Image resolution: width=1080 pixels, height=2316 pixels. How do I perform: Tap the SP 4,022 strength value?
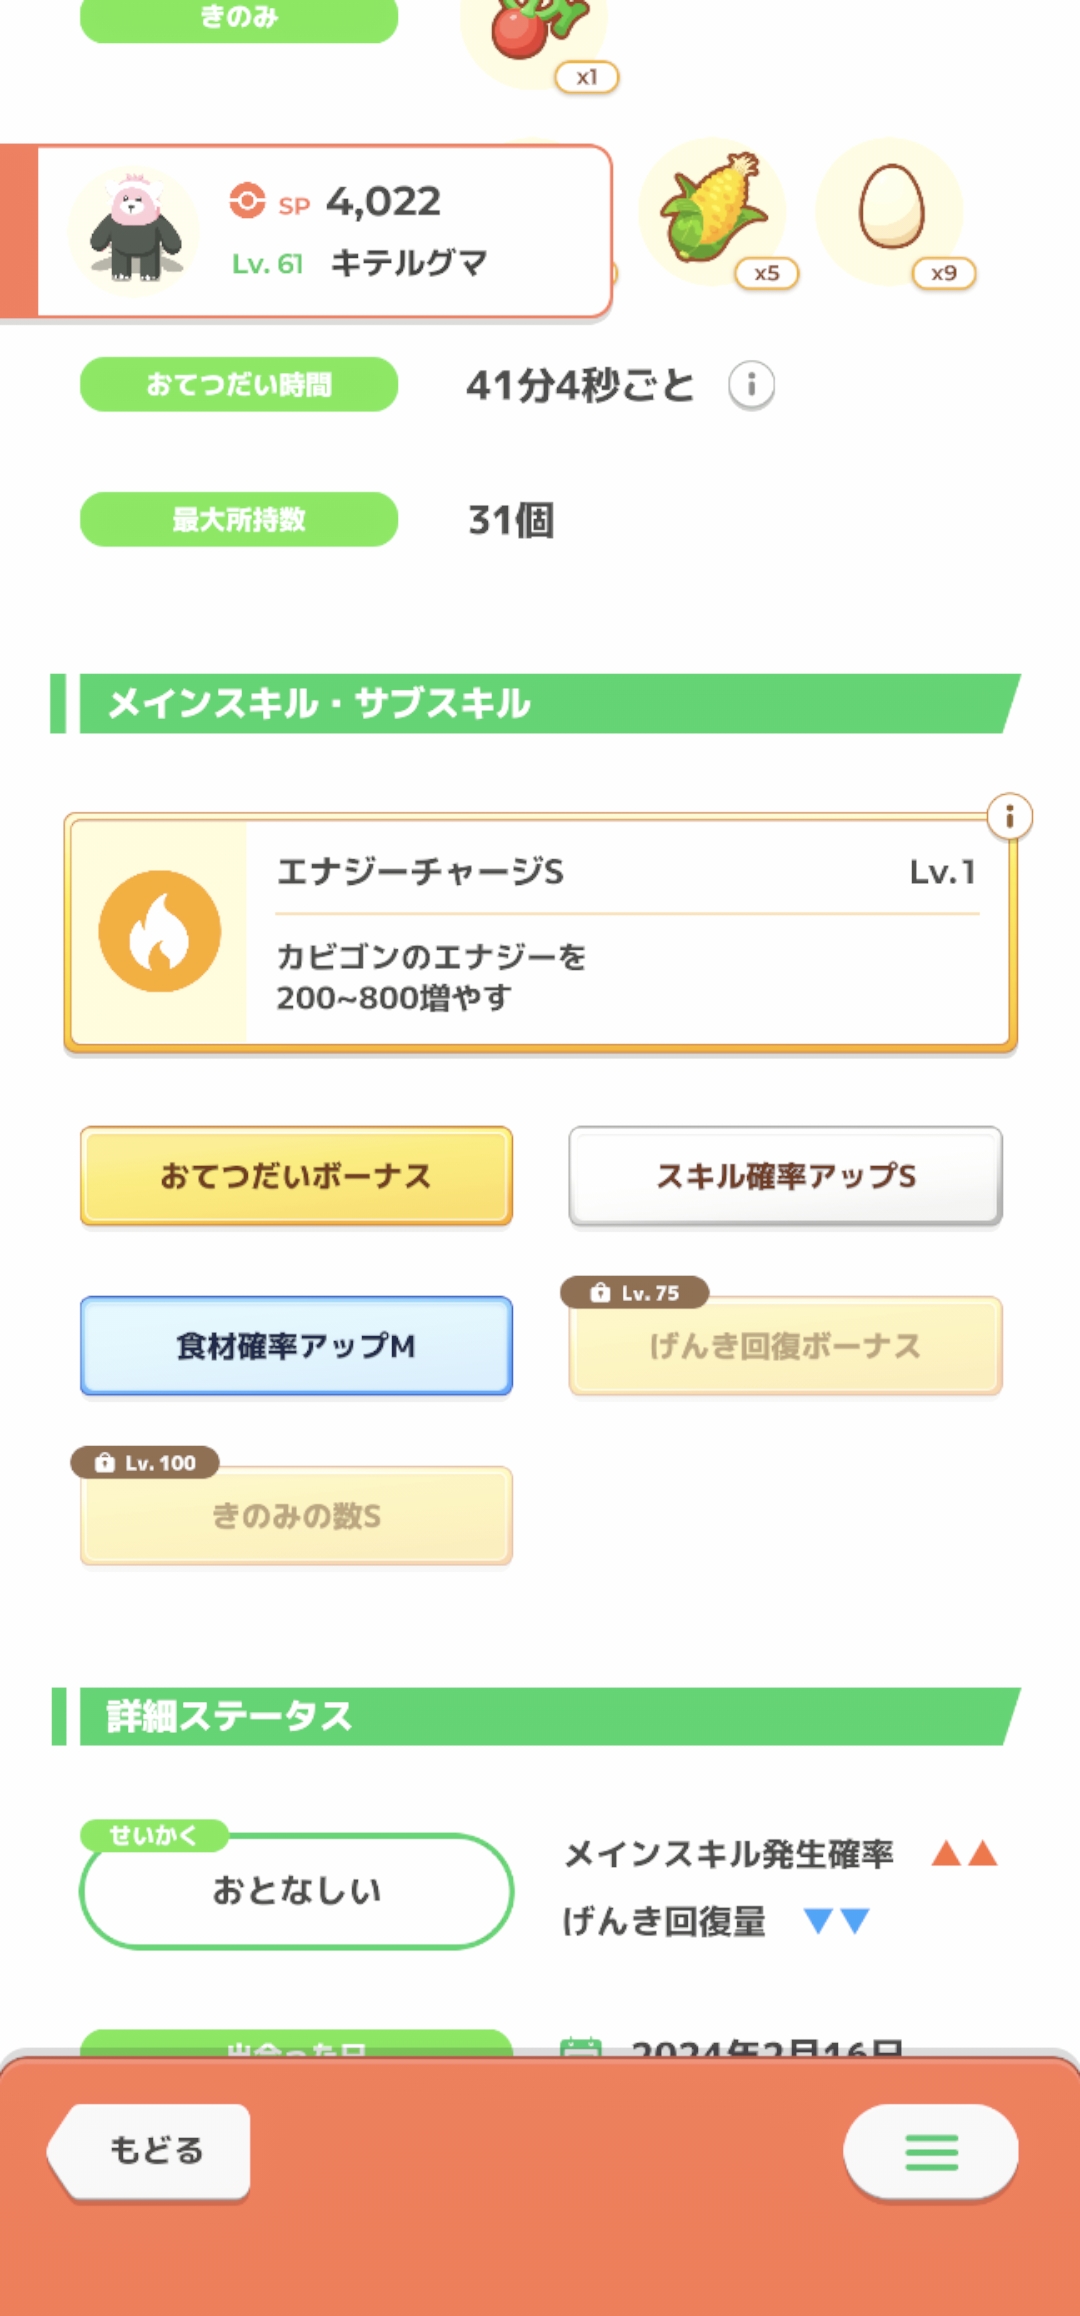(x=382, y=202)
